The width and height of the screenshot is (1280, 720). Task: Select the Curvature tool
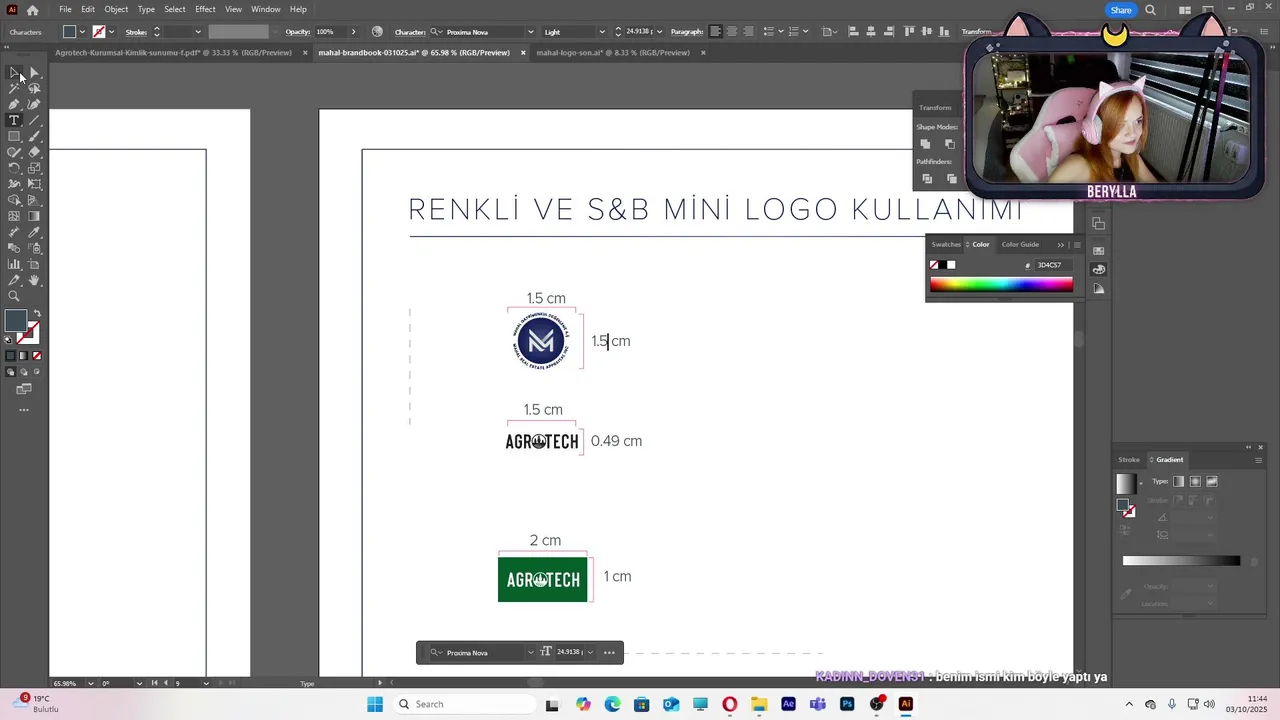point(34,105)
